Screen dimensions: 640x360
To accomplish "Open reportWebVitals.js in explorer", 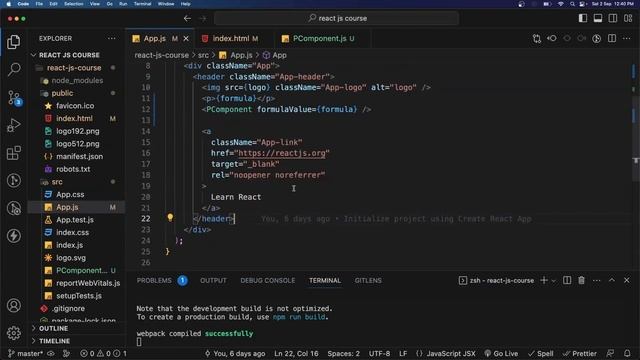I will [88, 283].
